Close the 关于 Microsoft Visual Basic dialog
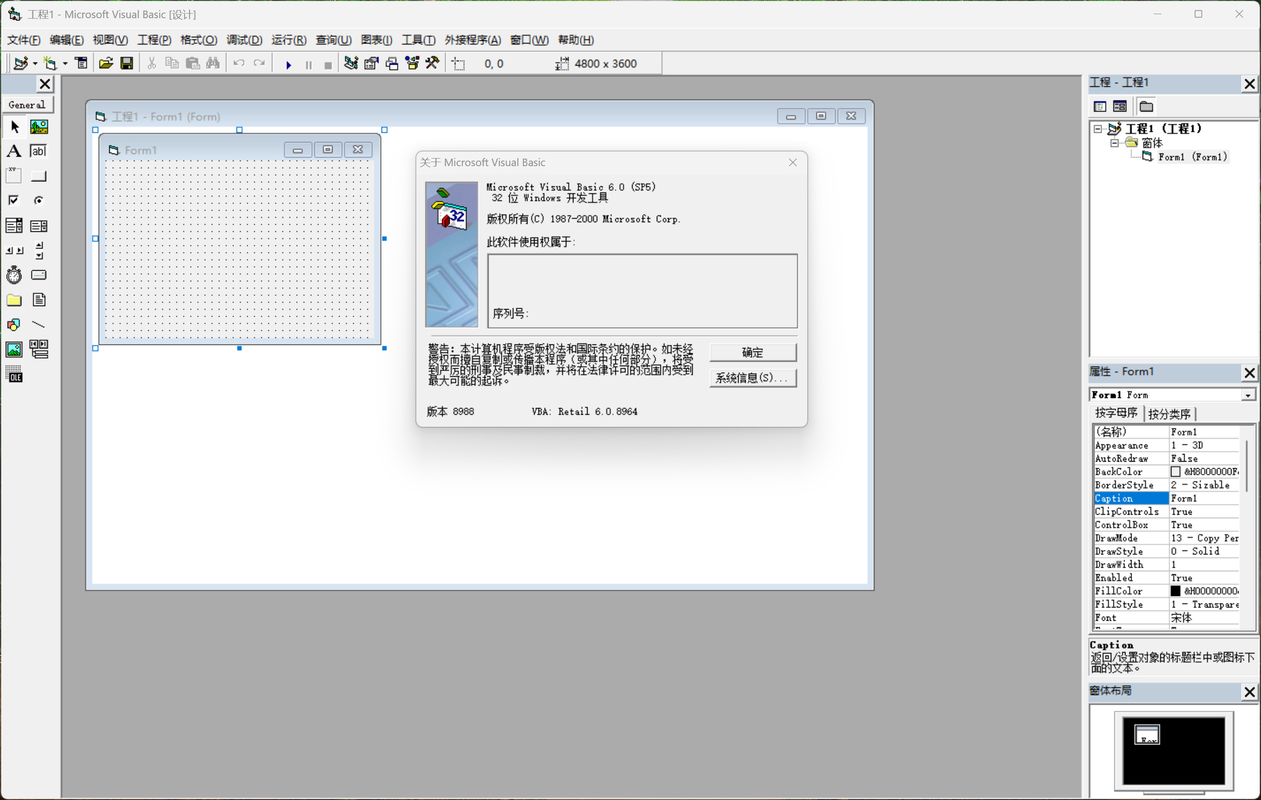The image size is (1261, 800). click(793, 162)
